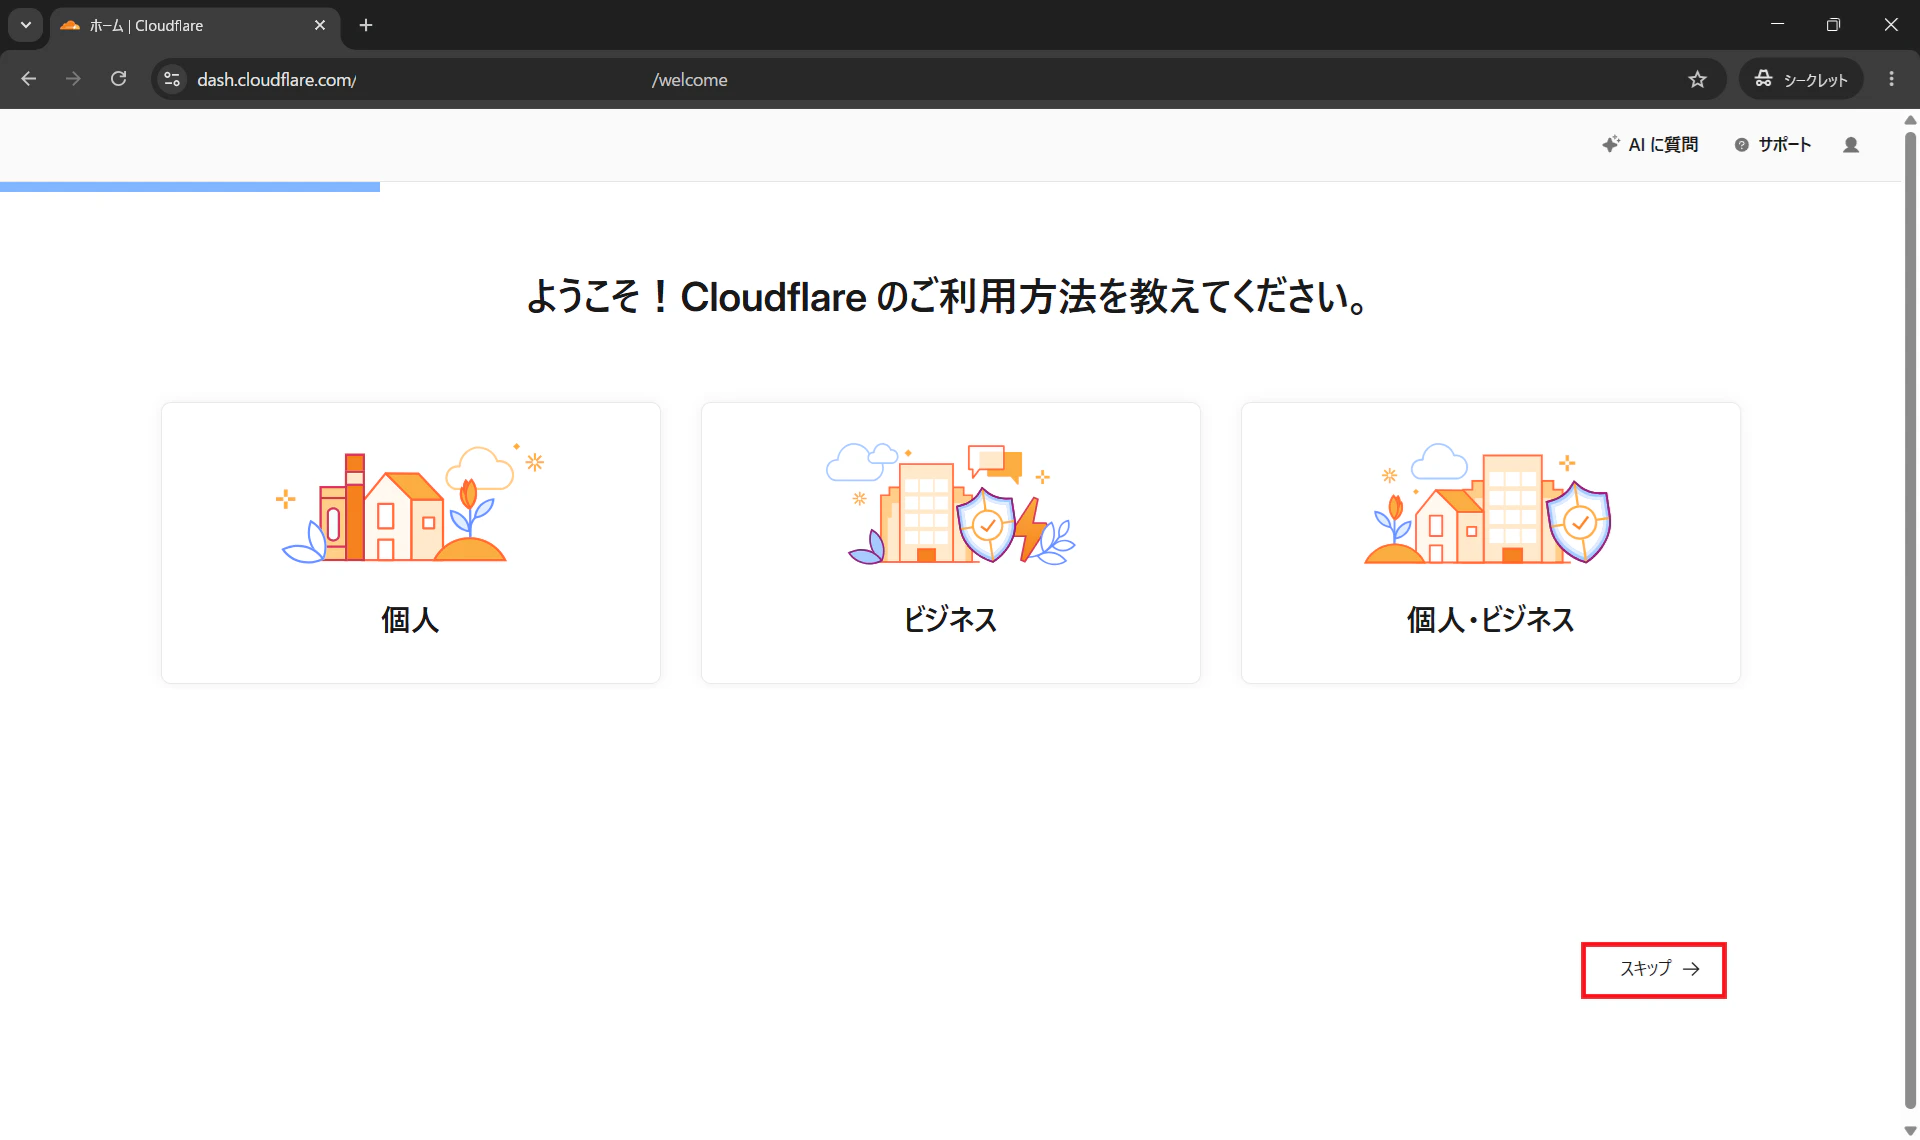Screen dimensions: 1920x1140
Task: Click the house illustration on 個人 card
Action: tap(411, 503)
